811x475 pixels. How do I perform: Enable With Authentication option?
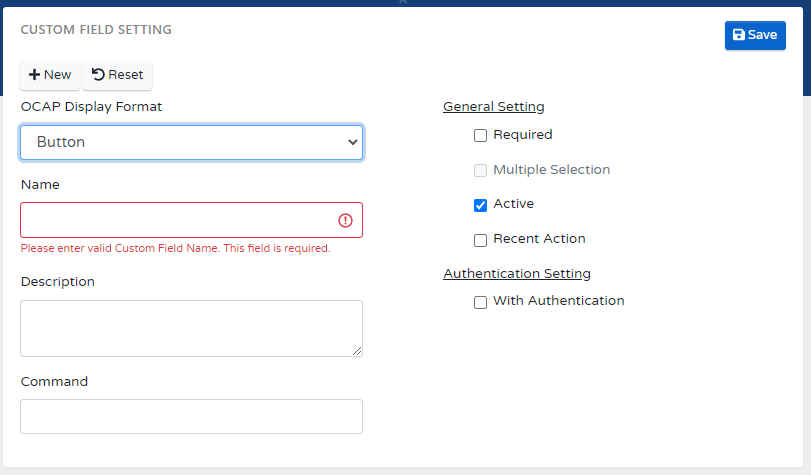point(480,302)
